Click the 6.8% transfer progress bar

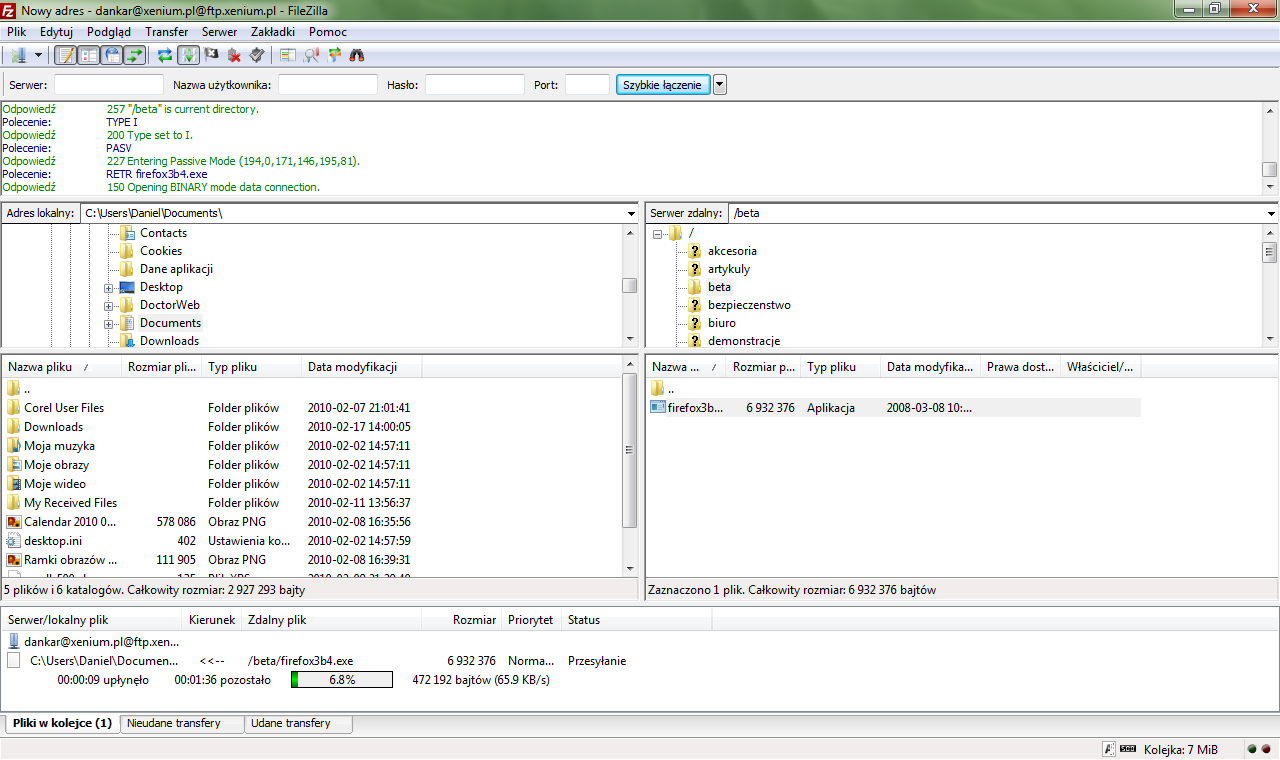pyautogui.click(x=341, y=680)
